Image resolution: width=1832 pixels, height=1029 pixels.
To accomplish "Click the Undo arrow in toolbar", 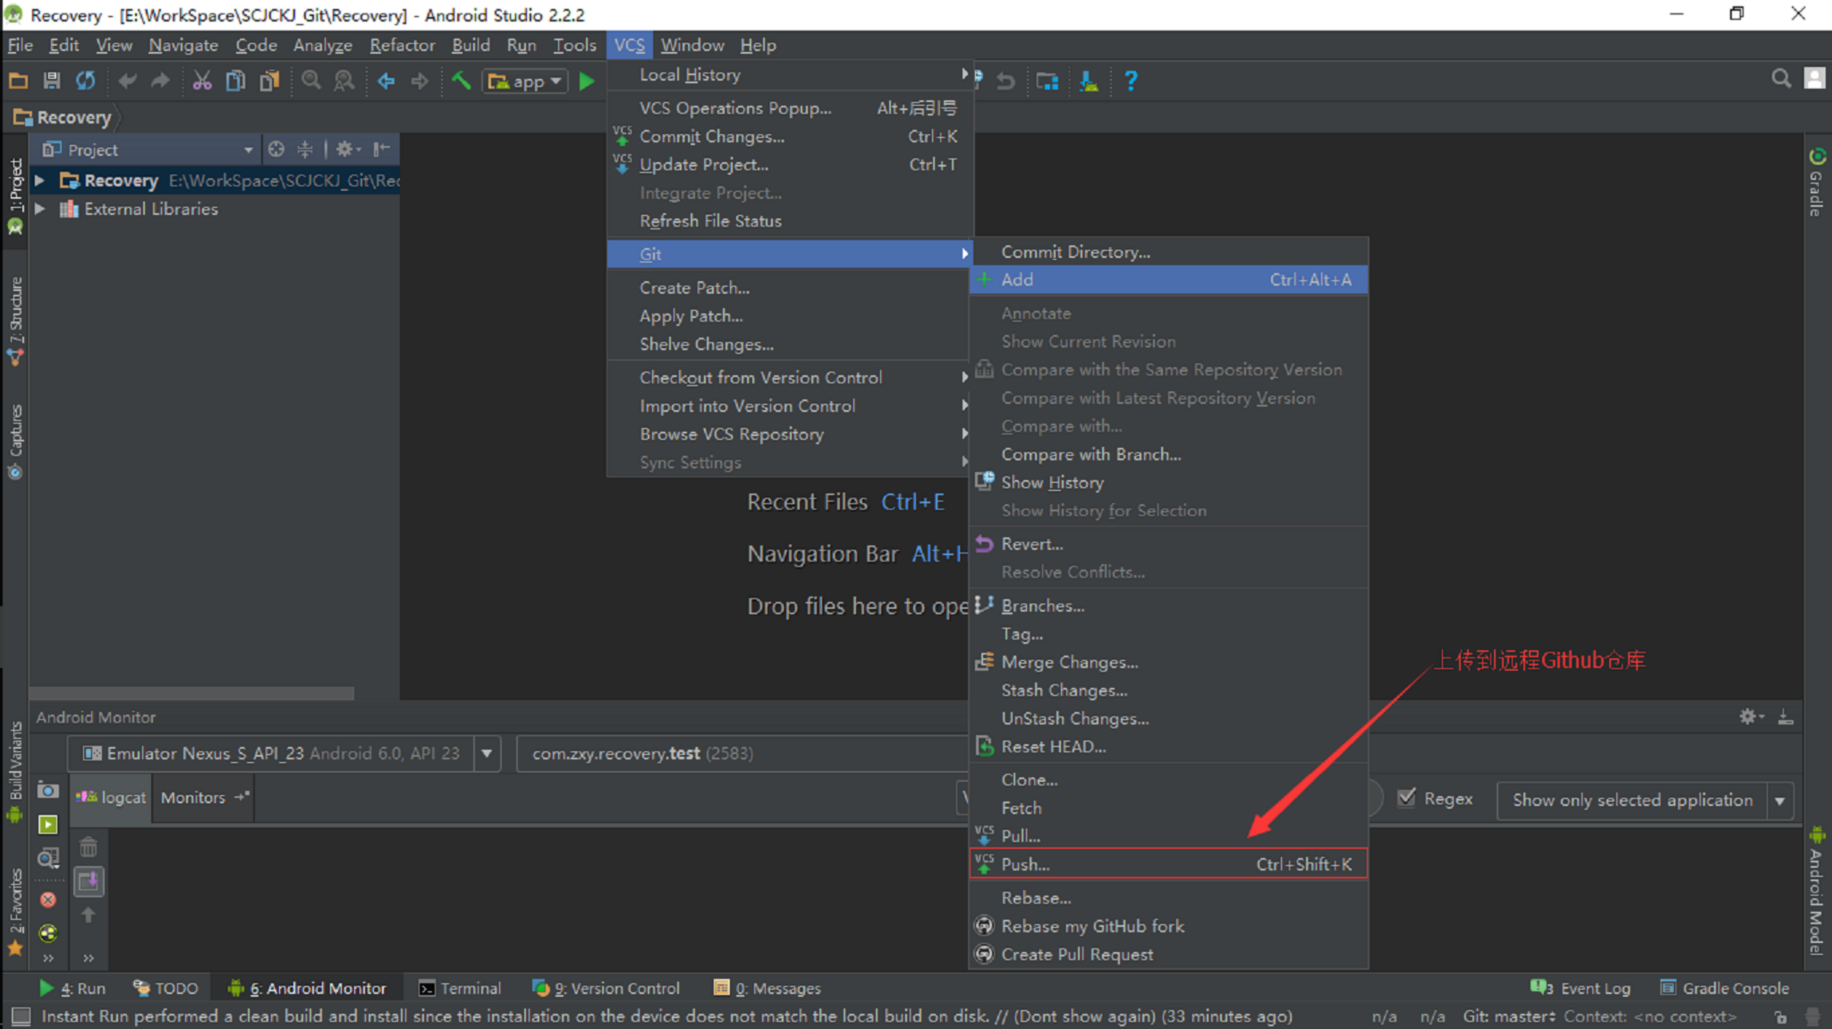I will pos(127,81).
